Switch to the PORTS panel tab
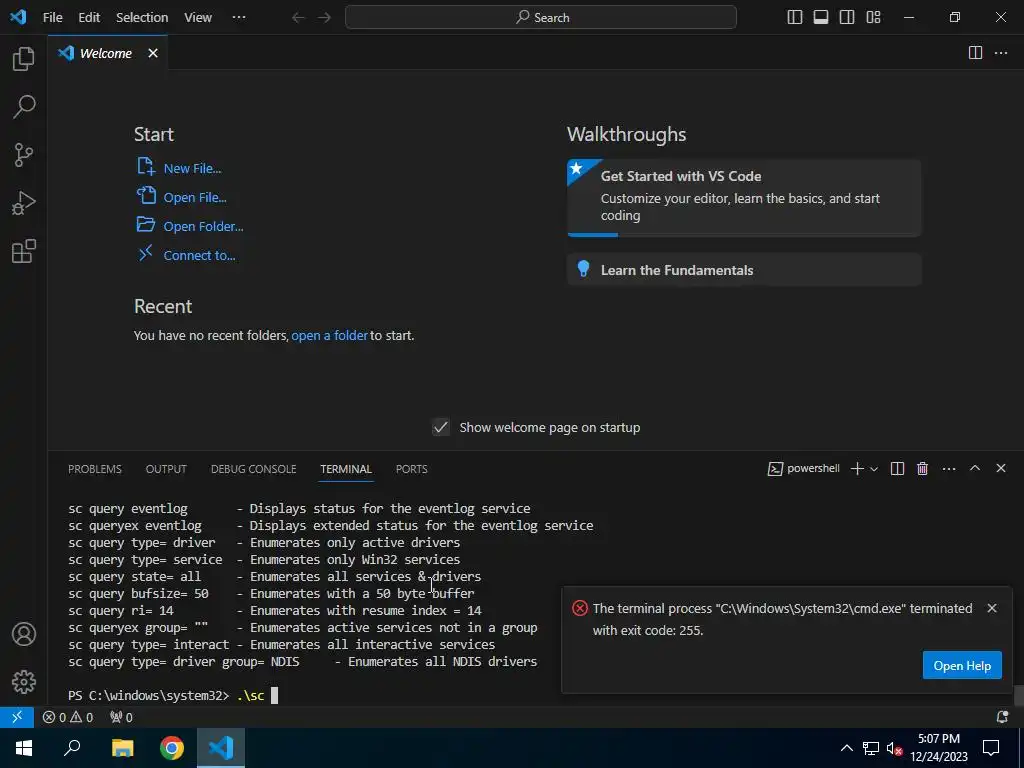 411,469
